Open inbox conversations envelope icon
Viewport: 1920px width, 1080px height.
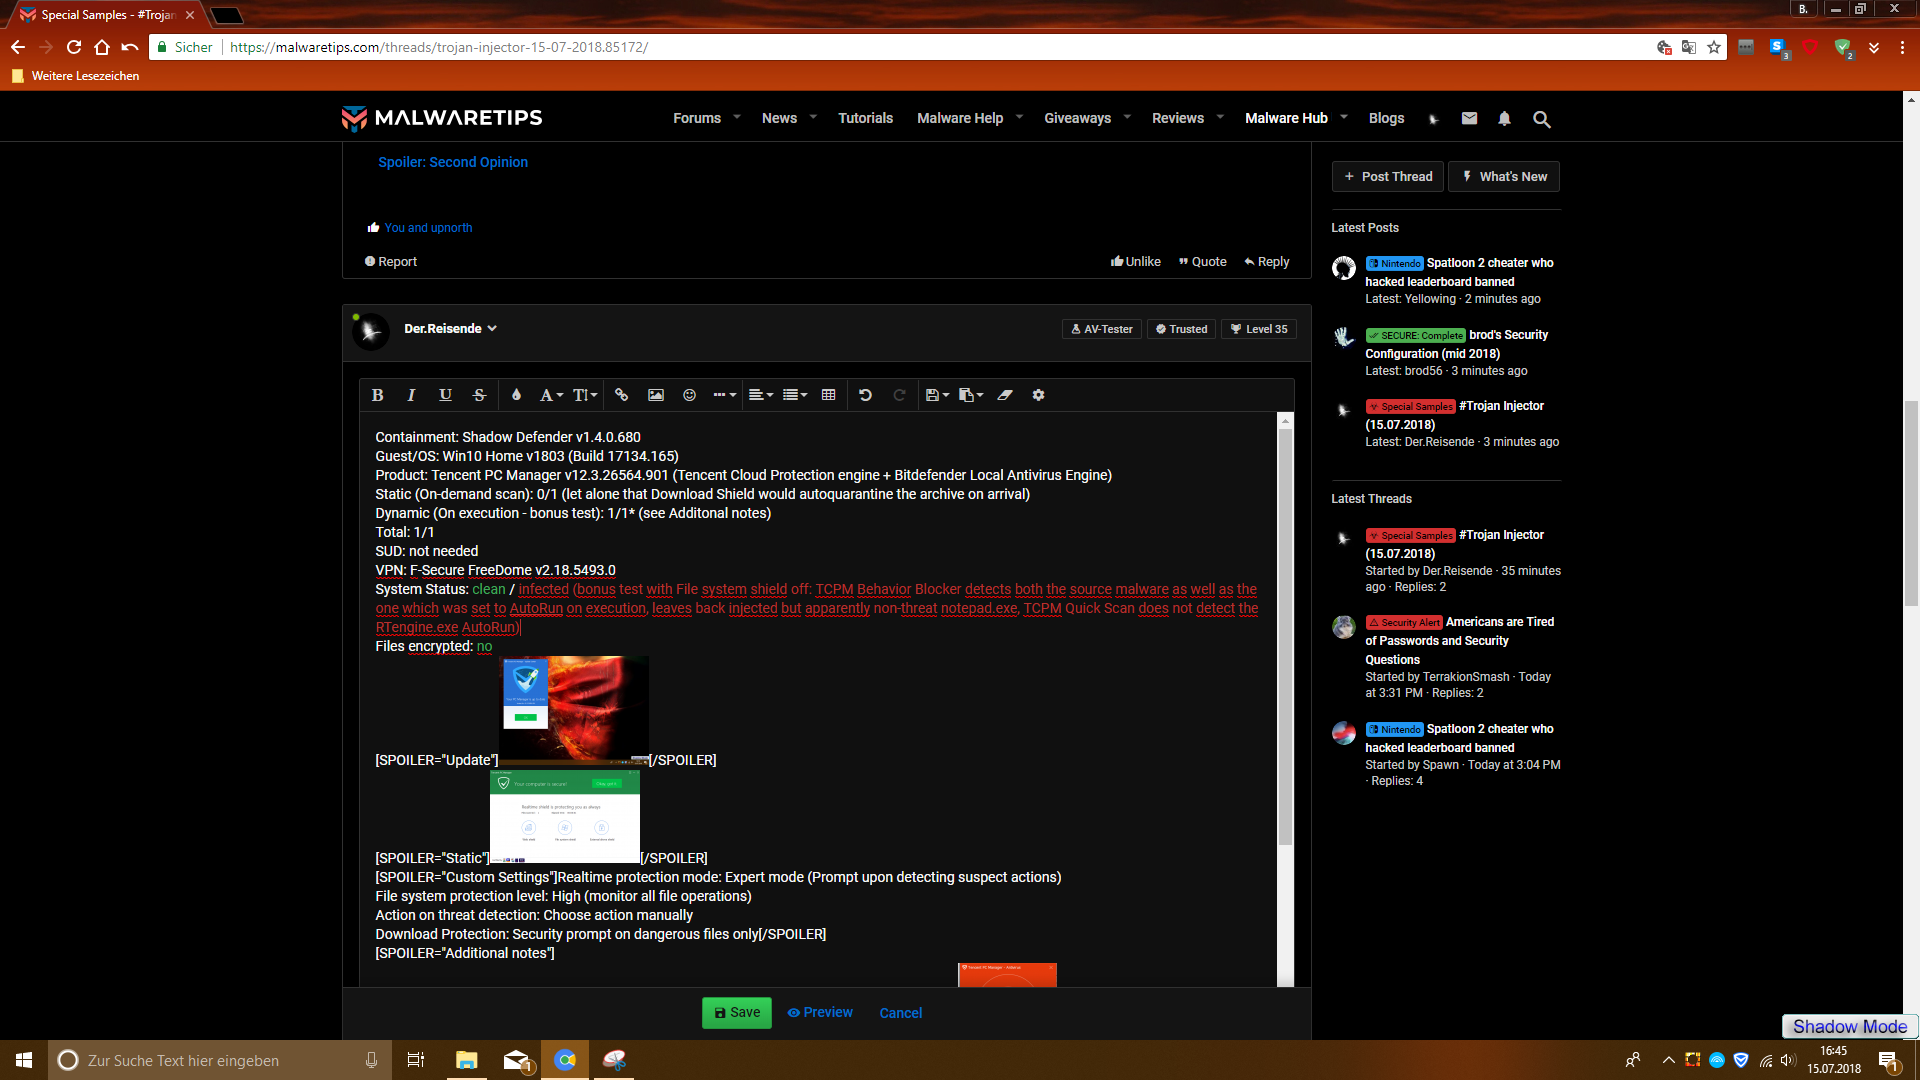[x=1469, y=118]
